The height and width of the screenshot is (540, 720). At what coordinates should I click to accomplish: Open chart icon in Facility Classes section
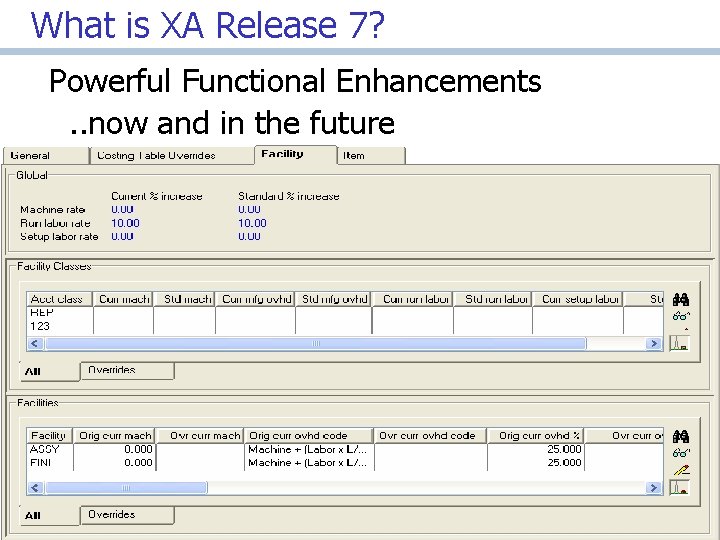680,343
